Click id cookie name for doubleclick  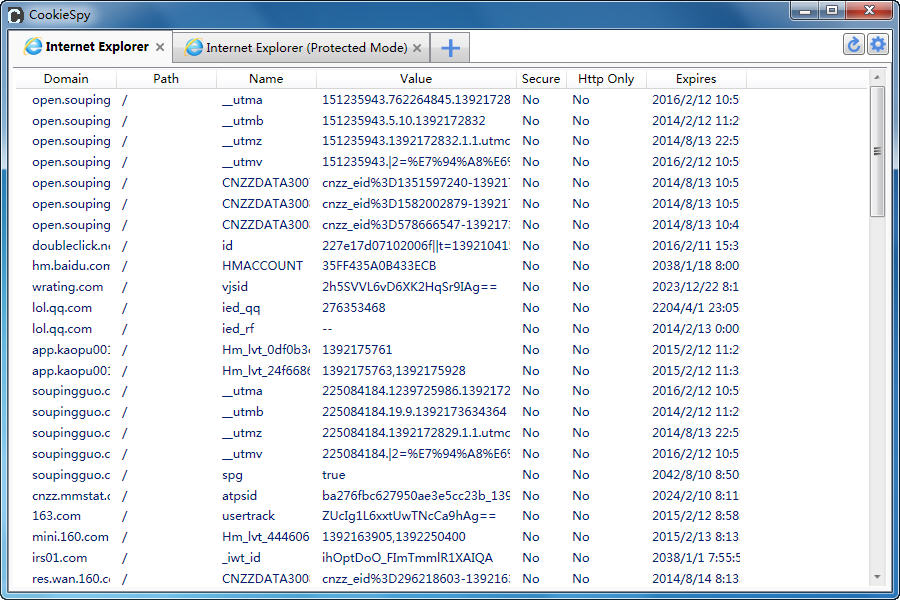(227, 246)
